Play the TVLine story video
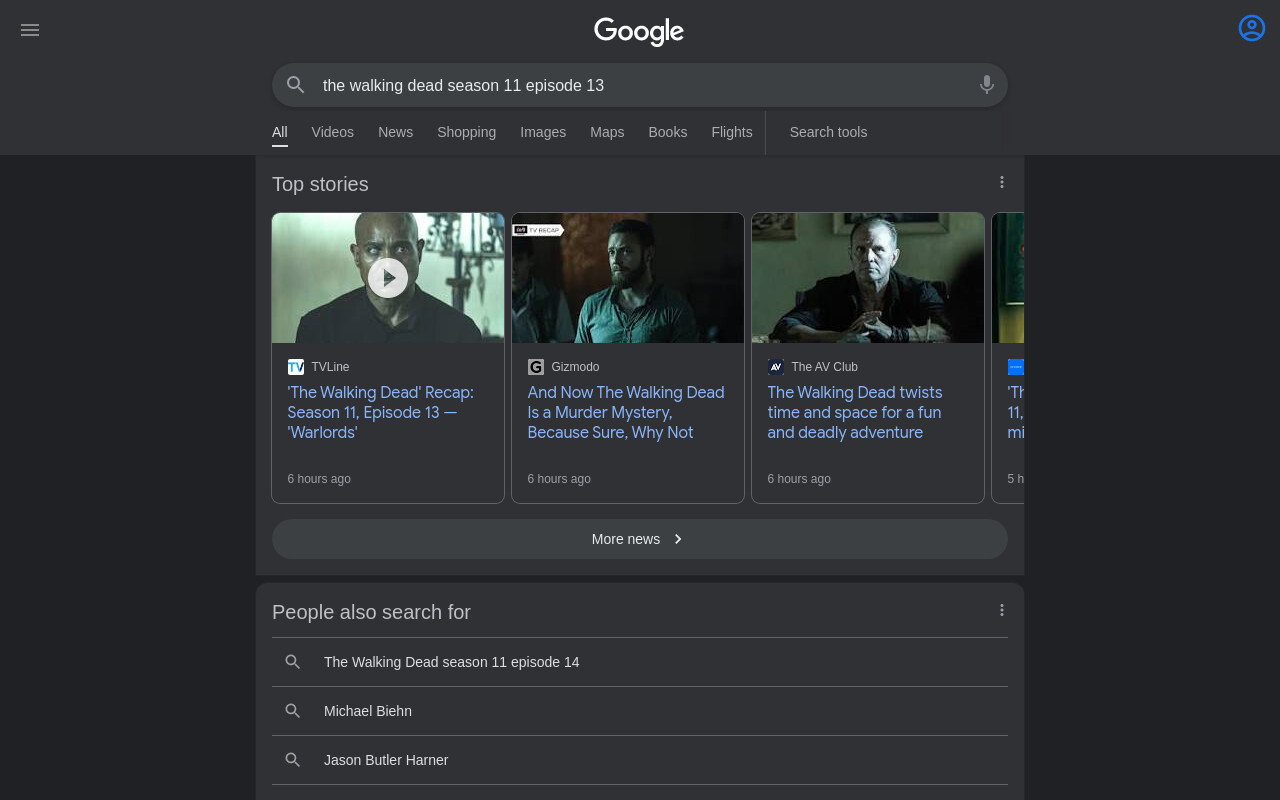1280x800 pixels. tap(388, 278)
